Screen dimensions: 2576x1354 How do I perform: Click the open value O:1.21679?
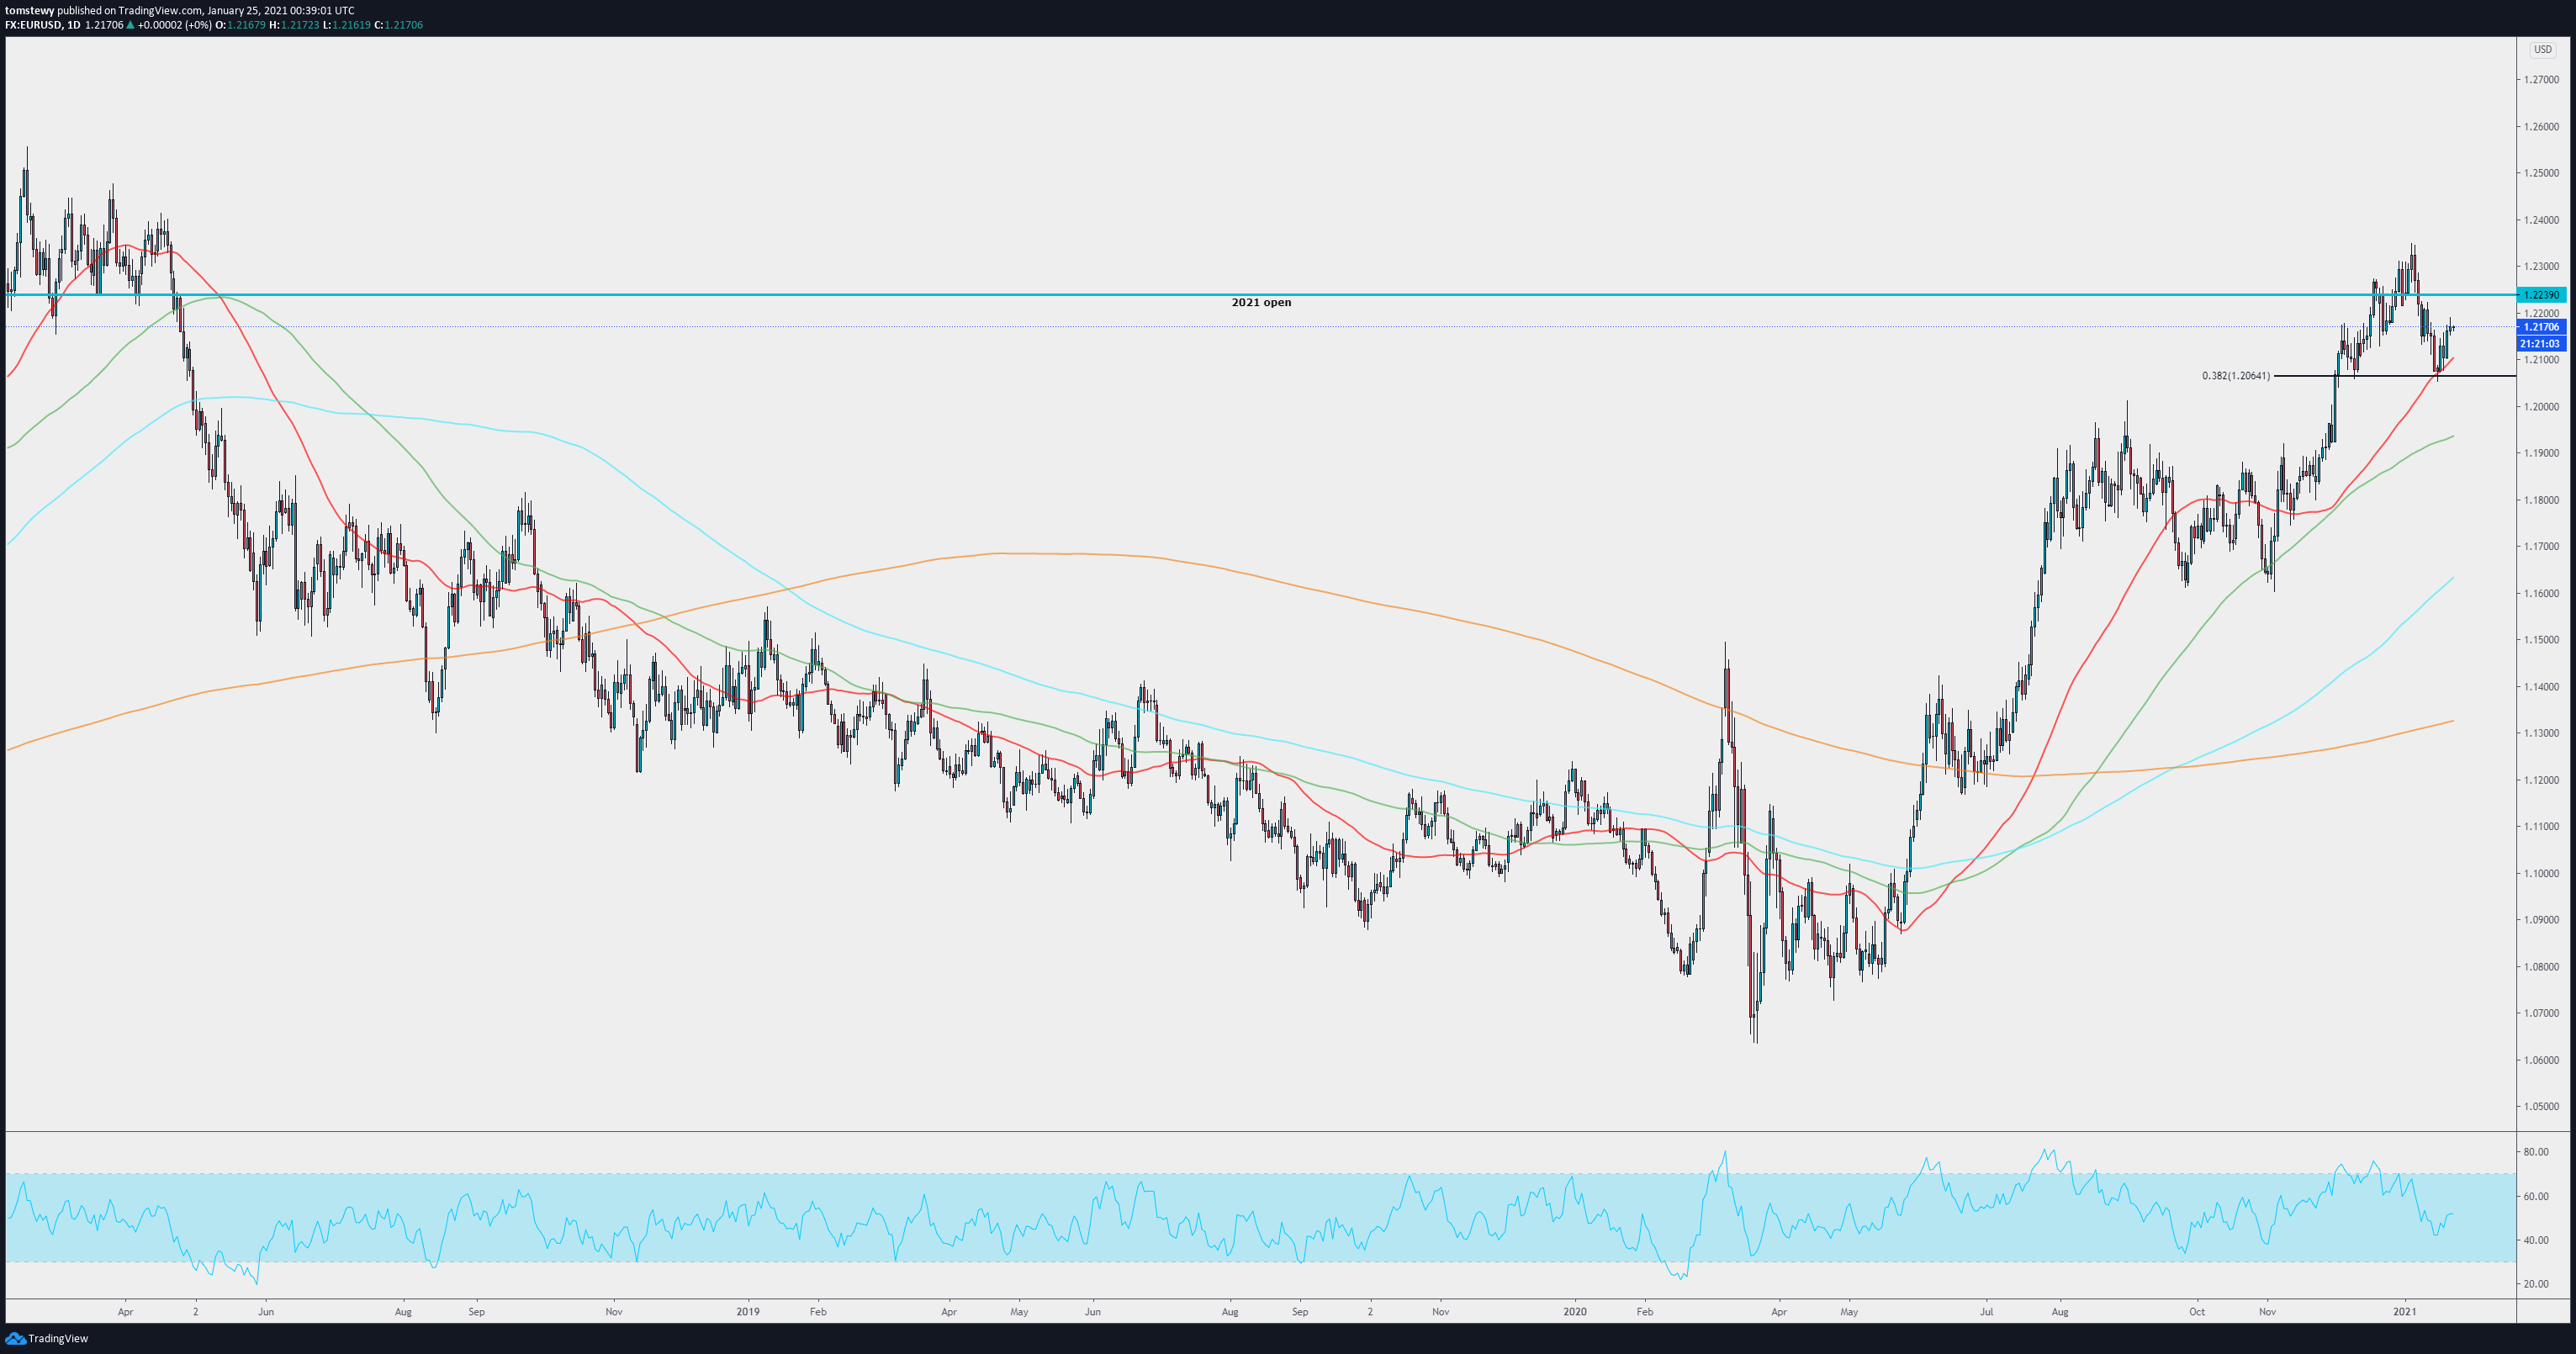[240, 24]
